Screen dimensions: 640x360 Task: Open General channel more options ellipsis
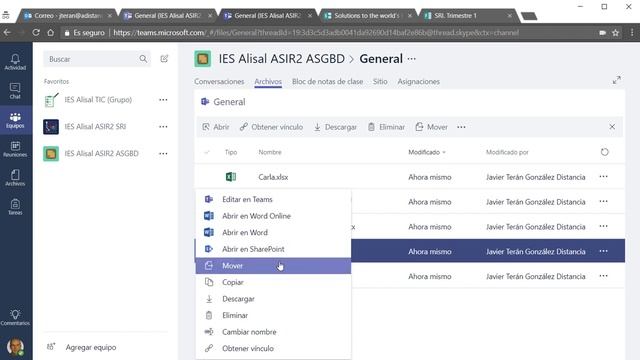411,59
